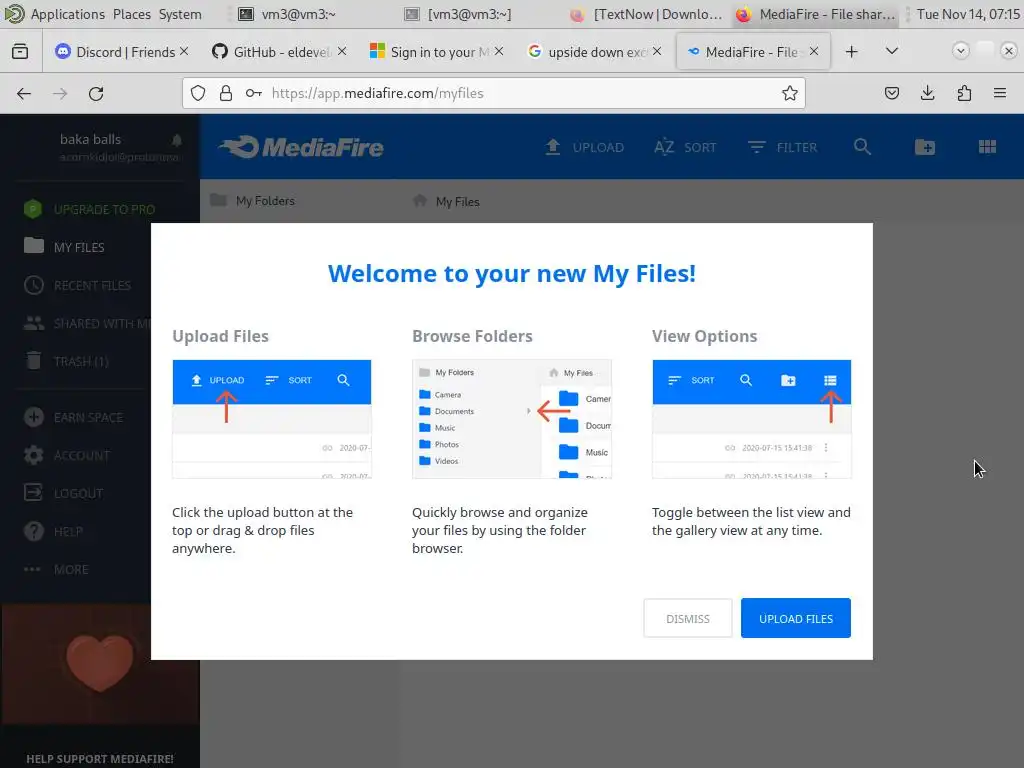This screenshot has width=1024, height=768.
Task: Reload the page
Action: click(96, 93)
